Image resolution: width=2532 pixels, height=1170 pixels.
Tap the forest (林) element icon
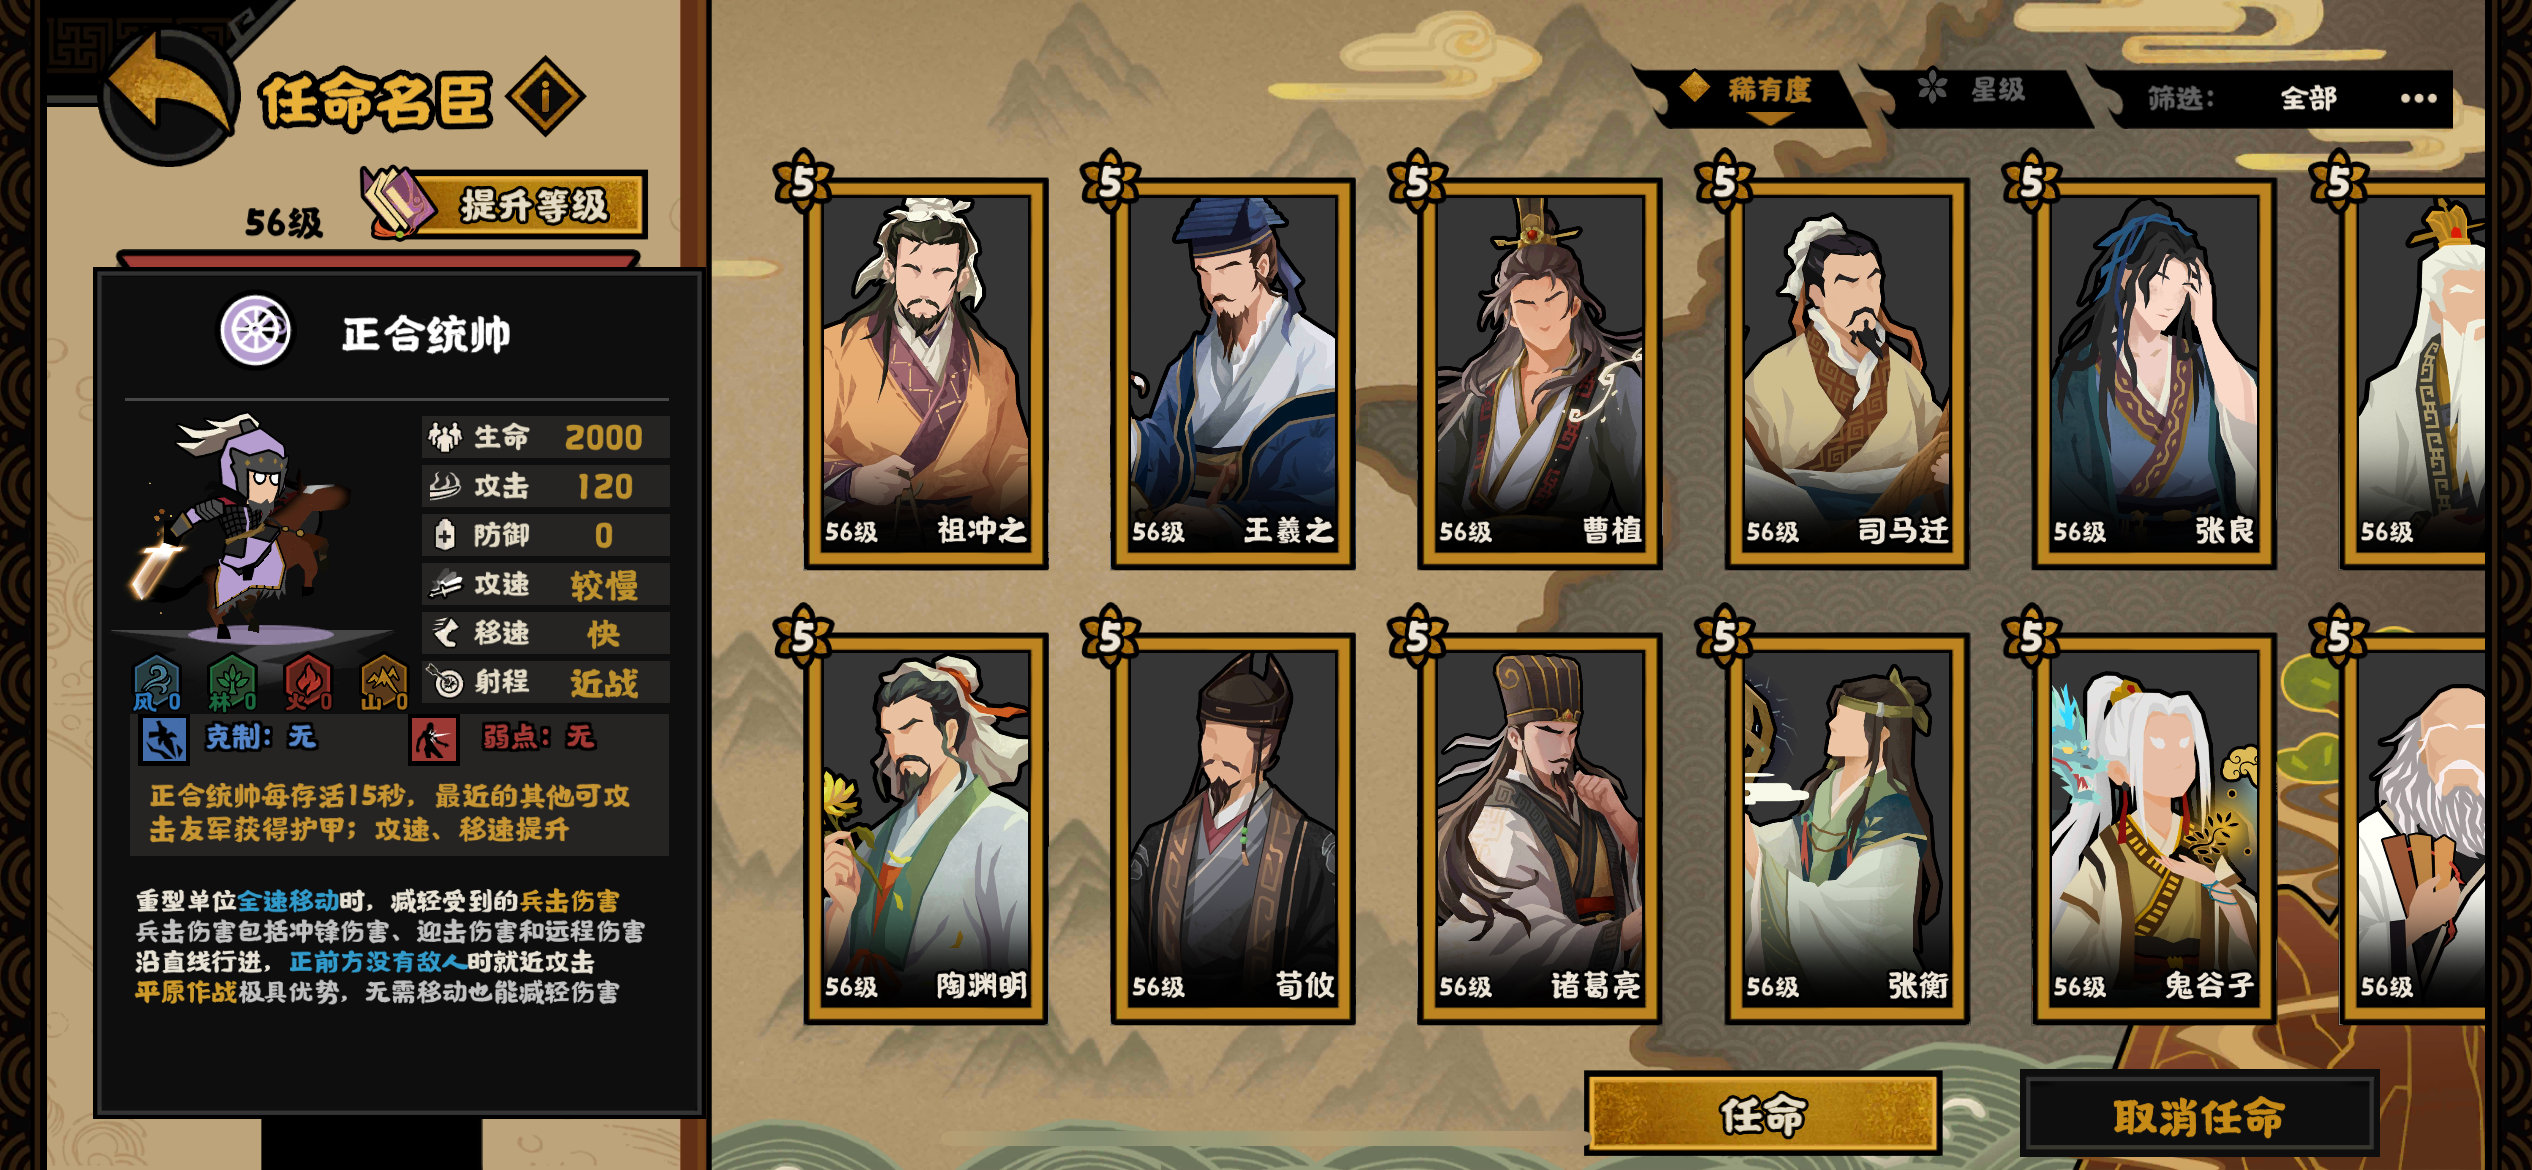[232, 683]
